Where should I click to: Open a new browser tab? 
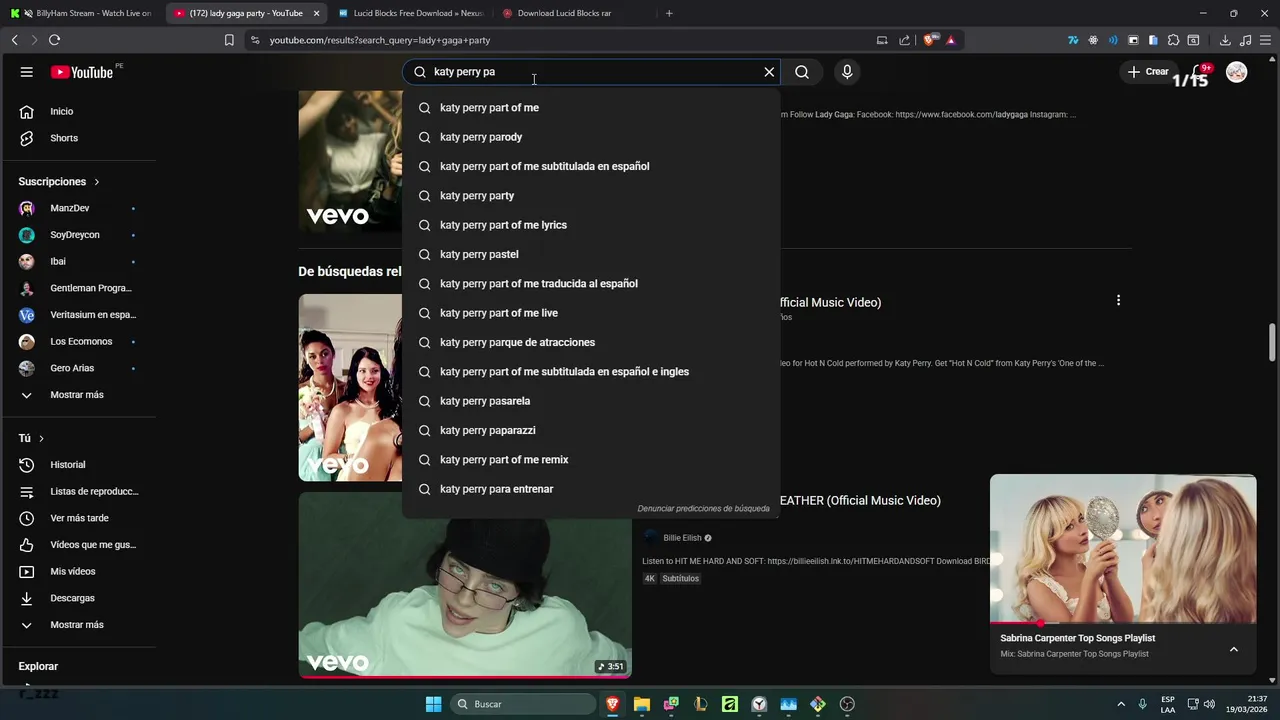(669, 13)
